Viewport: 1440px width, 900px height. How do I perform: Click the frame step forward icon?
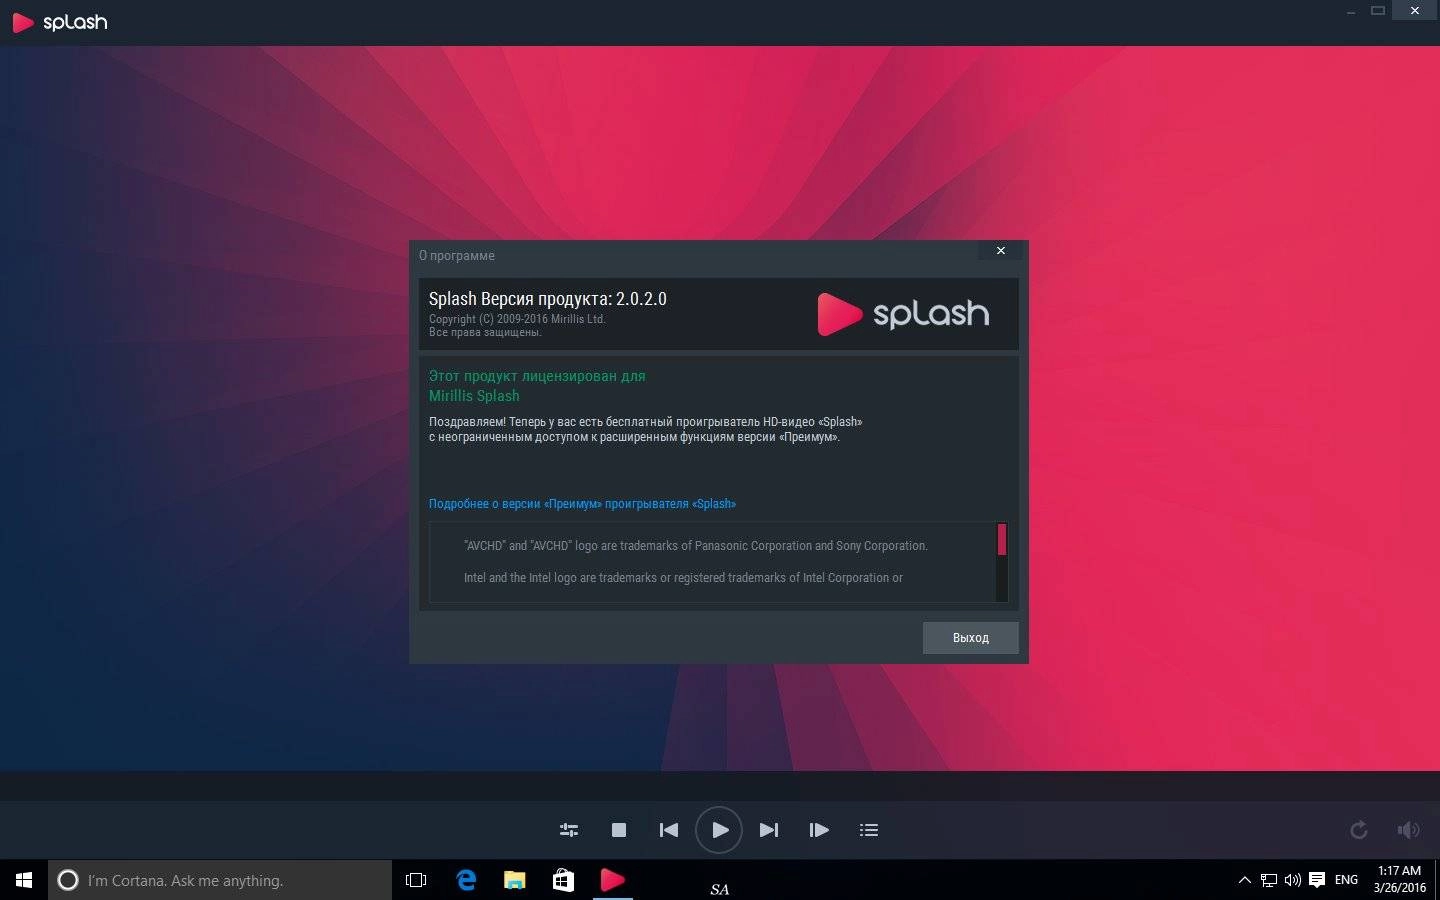pos(819,830)
